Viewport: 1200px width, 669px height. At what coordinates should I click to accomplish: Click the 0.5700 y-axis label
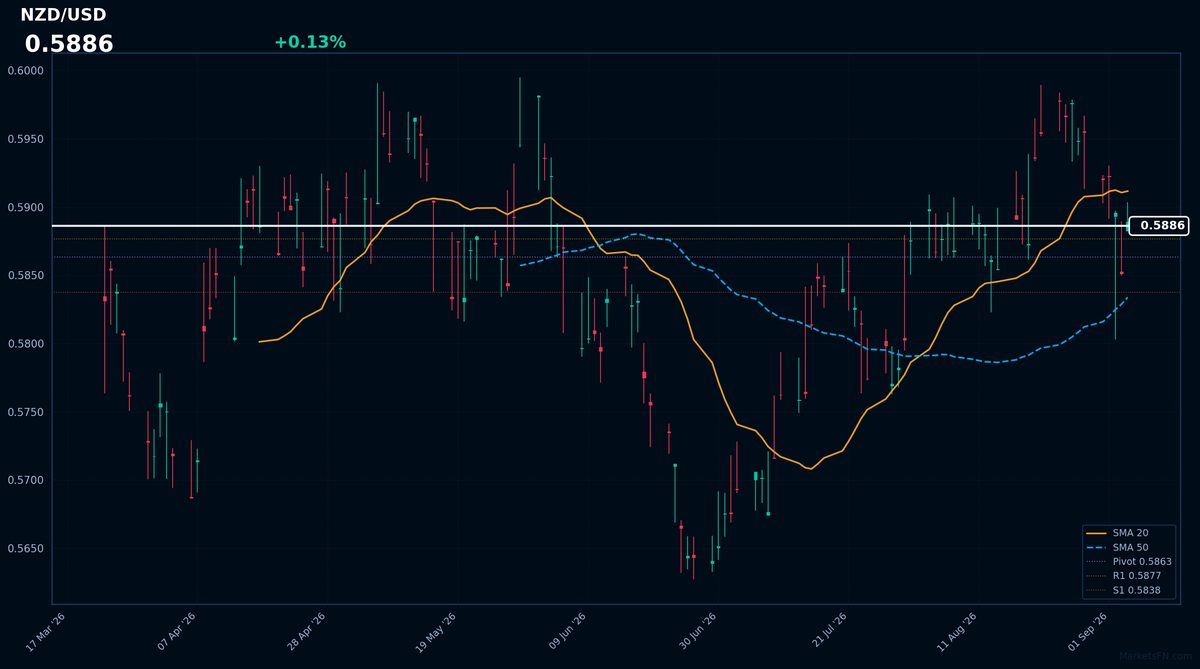click(26, 480)
